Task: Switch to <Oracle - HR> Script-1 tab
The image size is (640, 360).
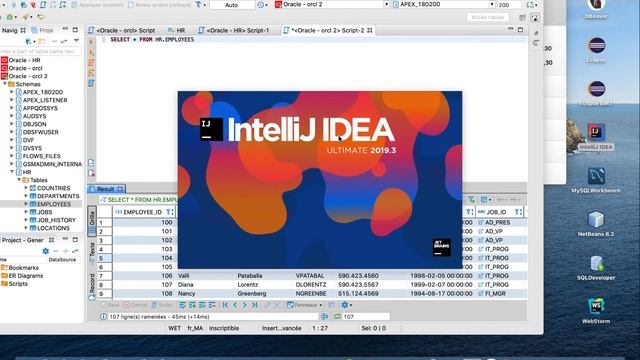Action: tap(233, 30)
